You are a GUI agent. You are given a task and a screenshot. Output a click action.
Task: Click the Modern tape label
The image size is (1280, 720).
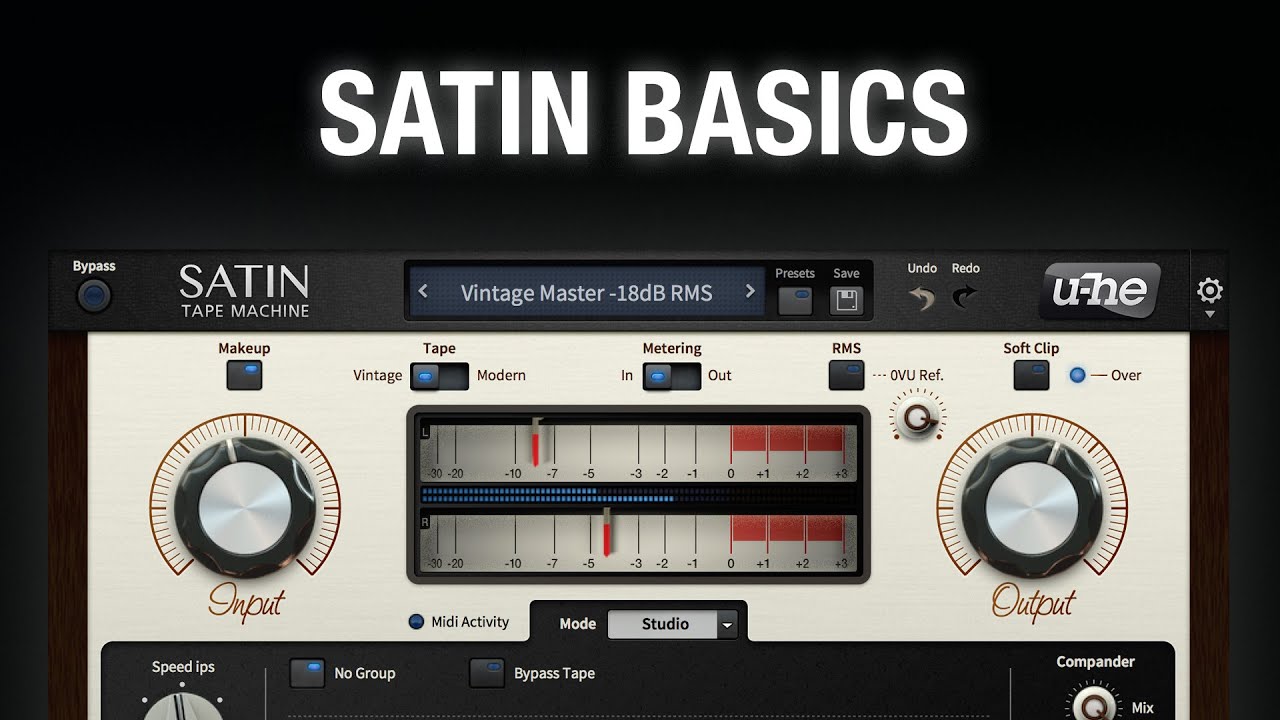coord(501,376)
